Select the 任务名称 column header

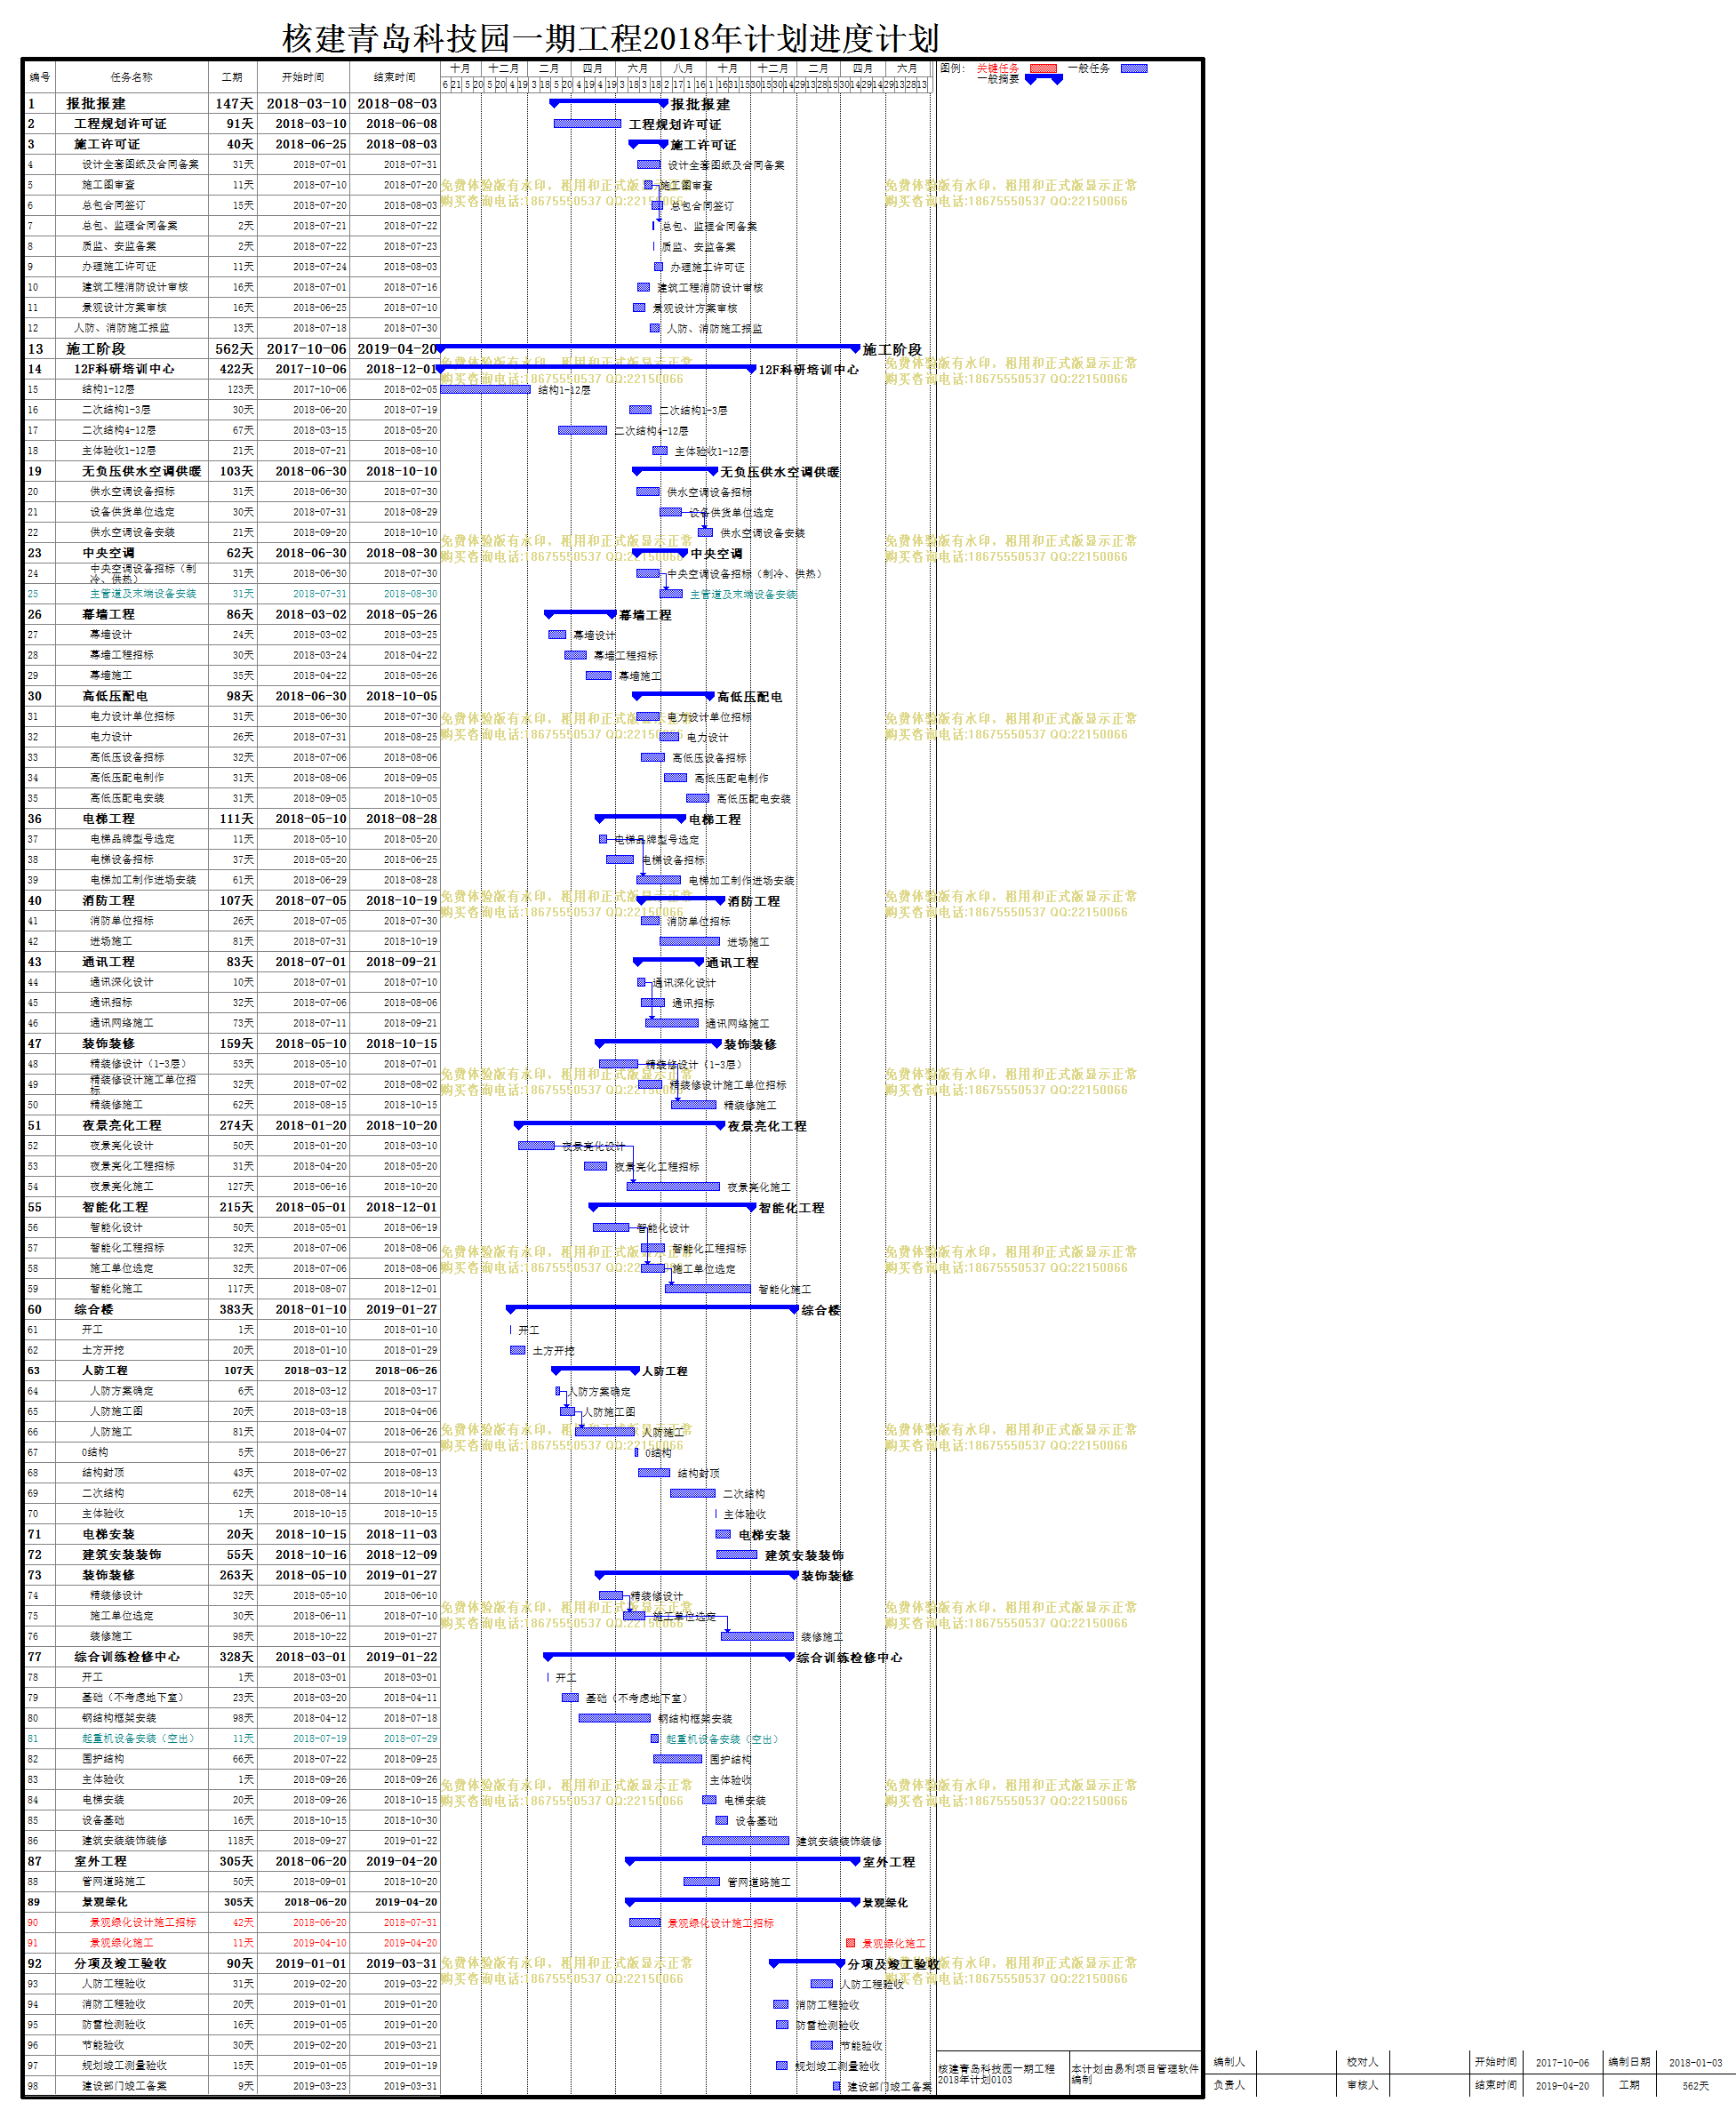pyautogui.click(x=131, y=77)
